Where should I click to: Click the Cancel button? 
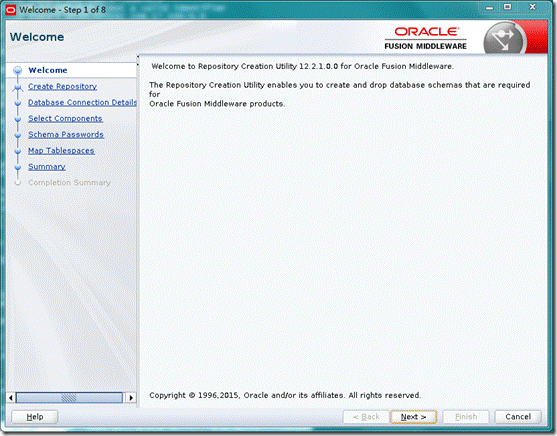click(x=518, y=417)
